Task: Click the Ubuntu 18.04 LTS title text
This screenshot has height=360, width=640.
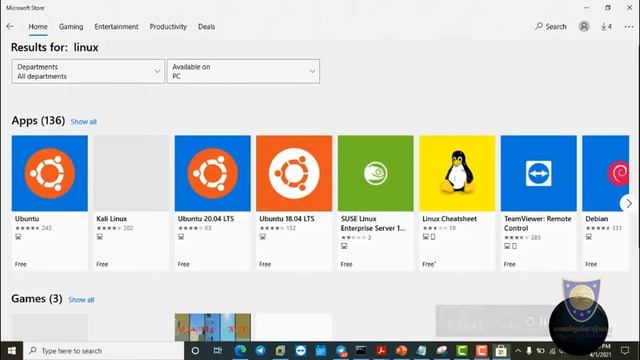Action: click(287, 219)
